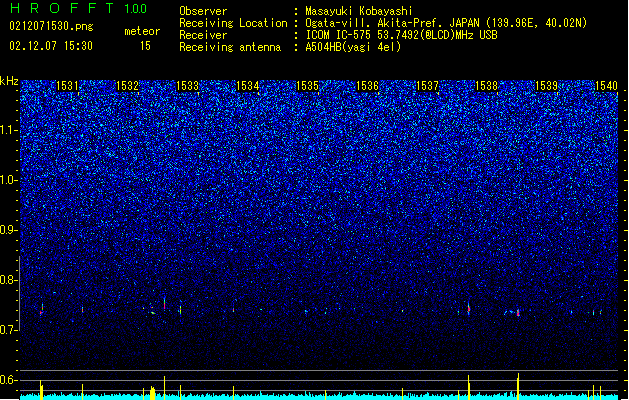The image size is (629, 400).
Task: Select observer name Masayuki Kobayashi
Action: (359, 11)
